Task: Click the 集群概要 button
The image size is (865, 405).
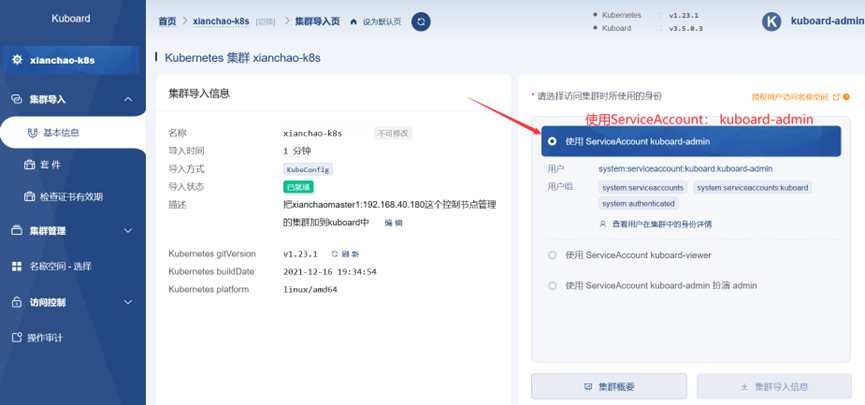Action: [609, 386]
